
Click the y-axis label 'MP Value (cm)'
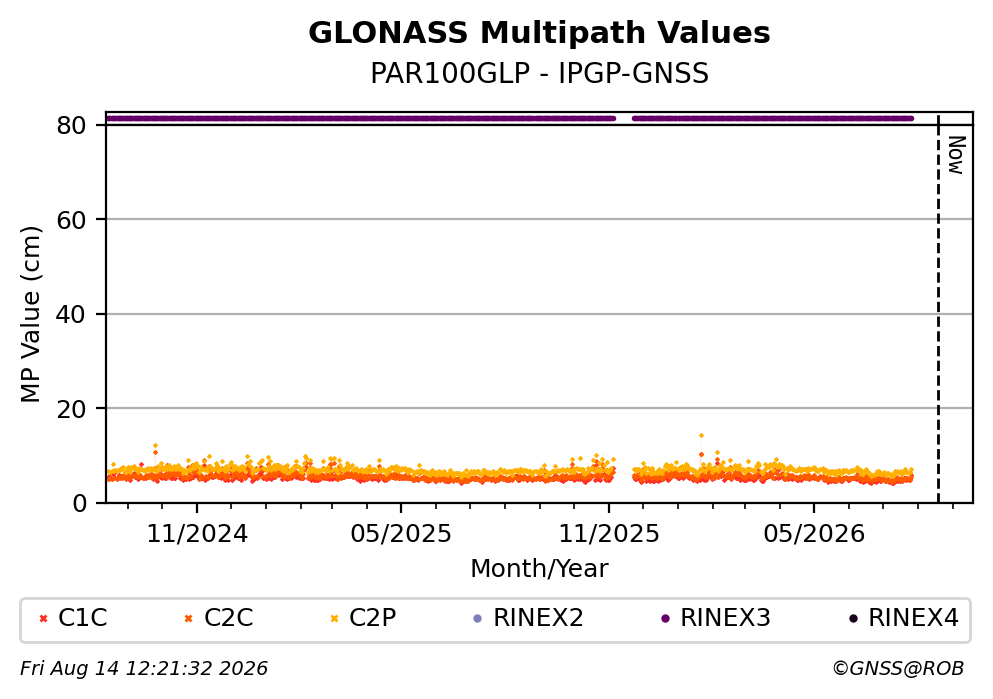pyautogui.click(x=30, y=314)
